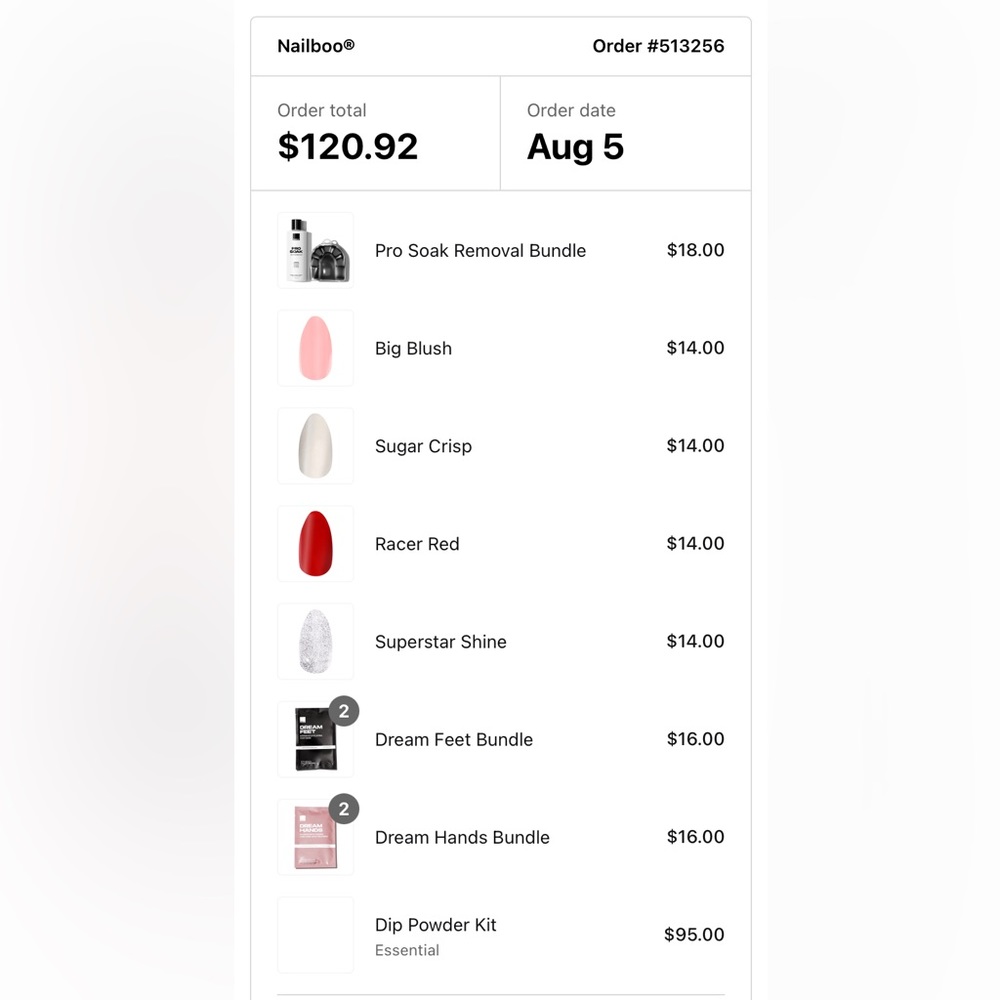Click the Aug 5 order date
Screen dimensions: 1000x1000
[575, 147]
